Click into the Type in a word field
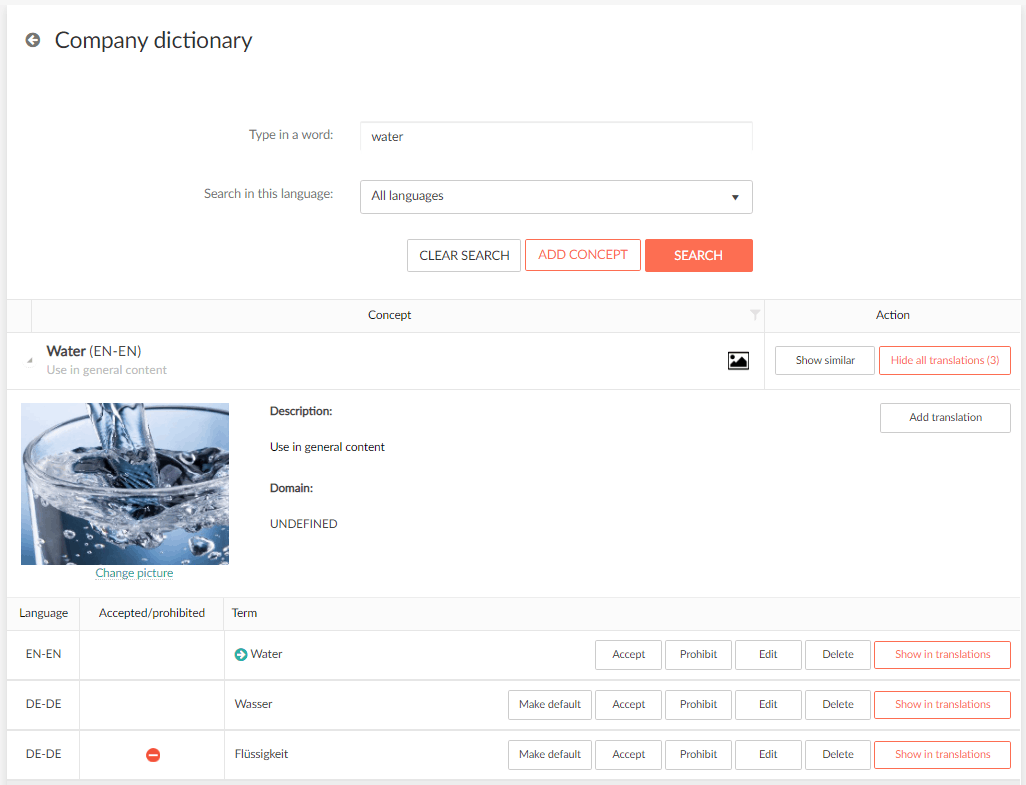 tap(556, 136)
